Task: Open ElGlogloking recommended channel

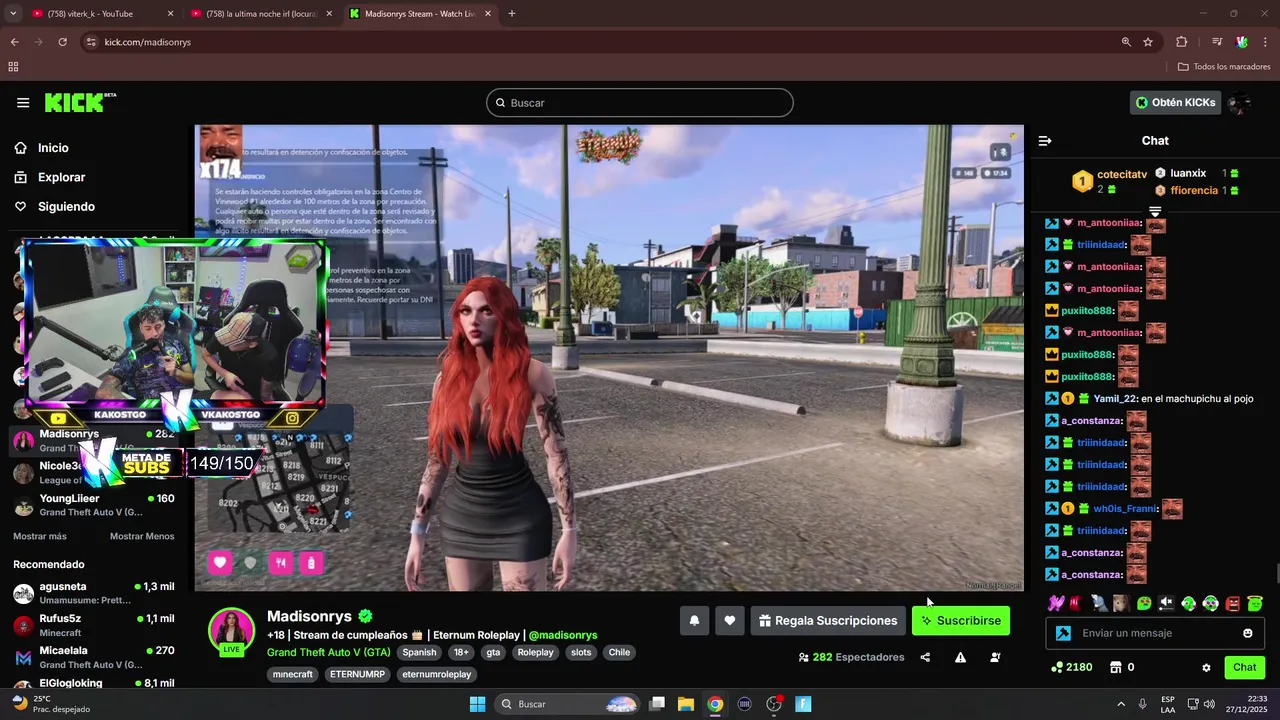Action: (x=94, y=683)
